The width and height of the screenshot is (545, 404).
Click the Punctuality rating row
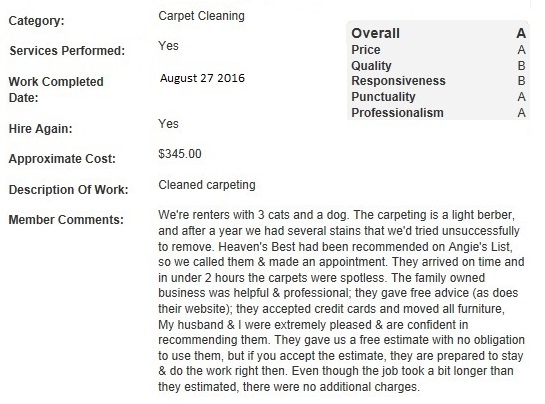[438, 97]
